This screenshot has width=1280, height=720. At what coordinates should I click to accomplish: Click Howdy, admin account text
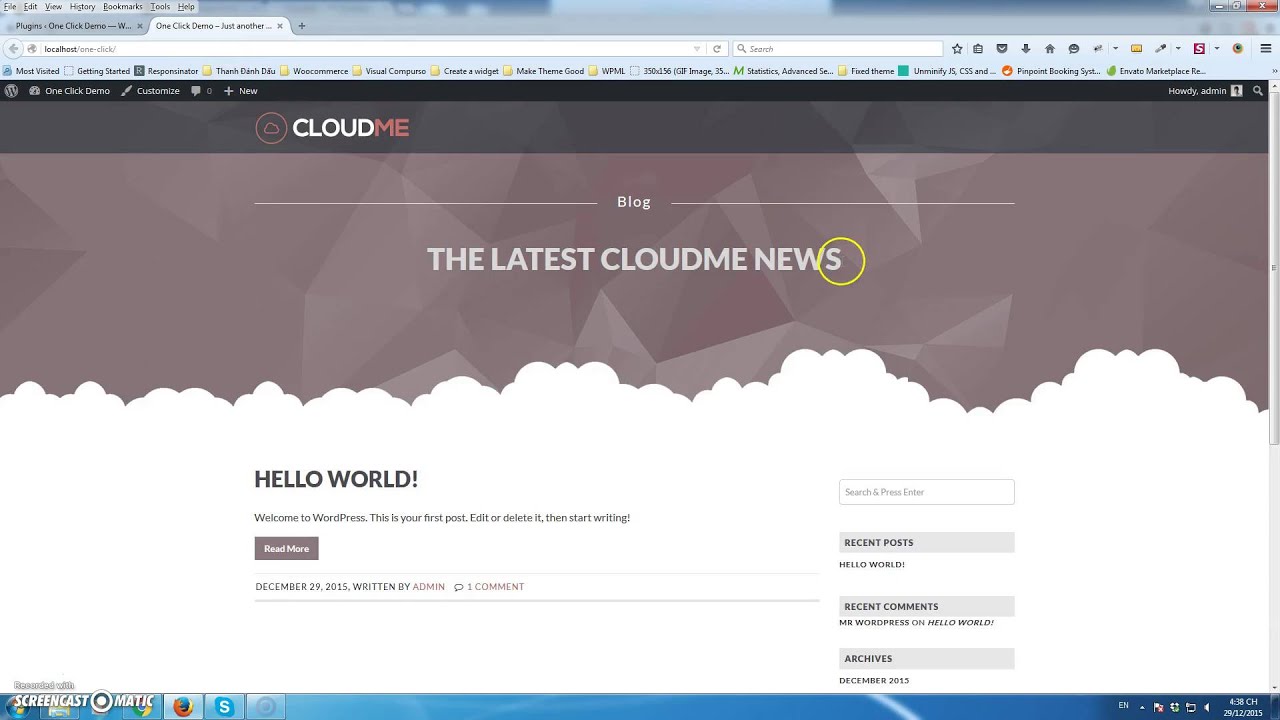tap(1197, 90)
